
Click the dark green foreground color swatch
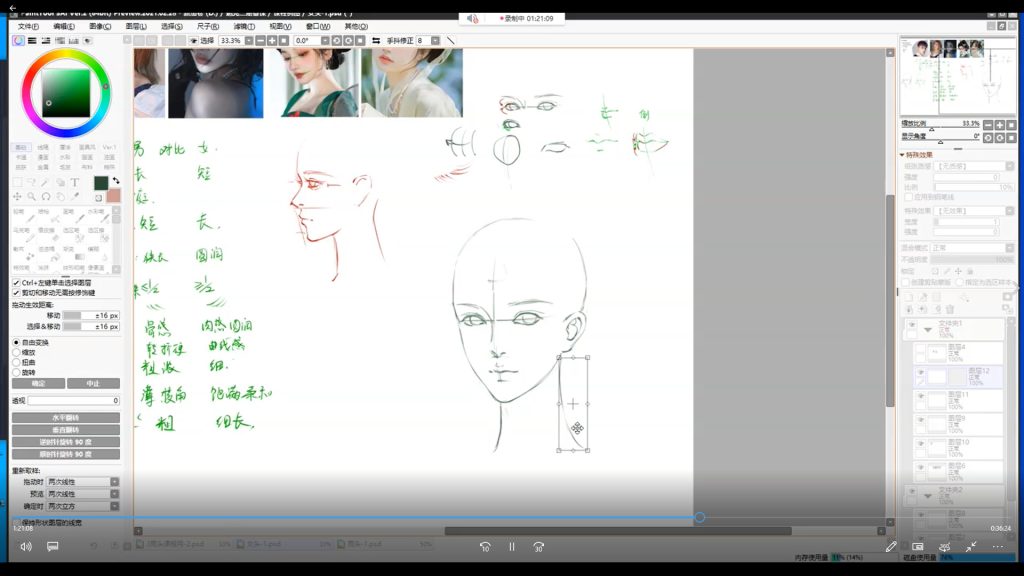(101, 183)
